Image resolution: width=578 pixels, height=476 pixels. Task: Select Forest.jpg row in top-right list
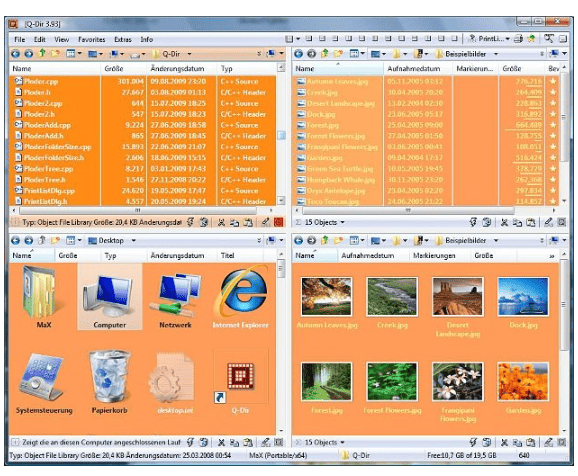point(426,125)
